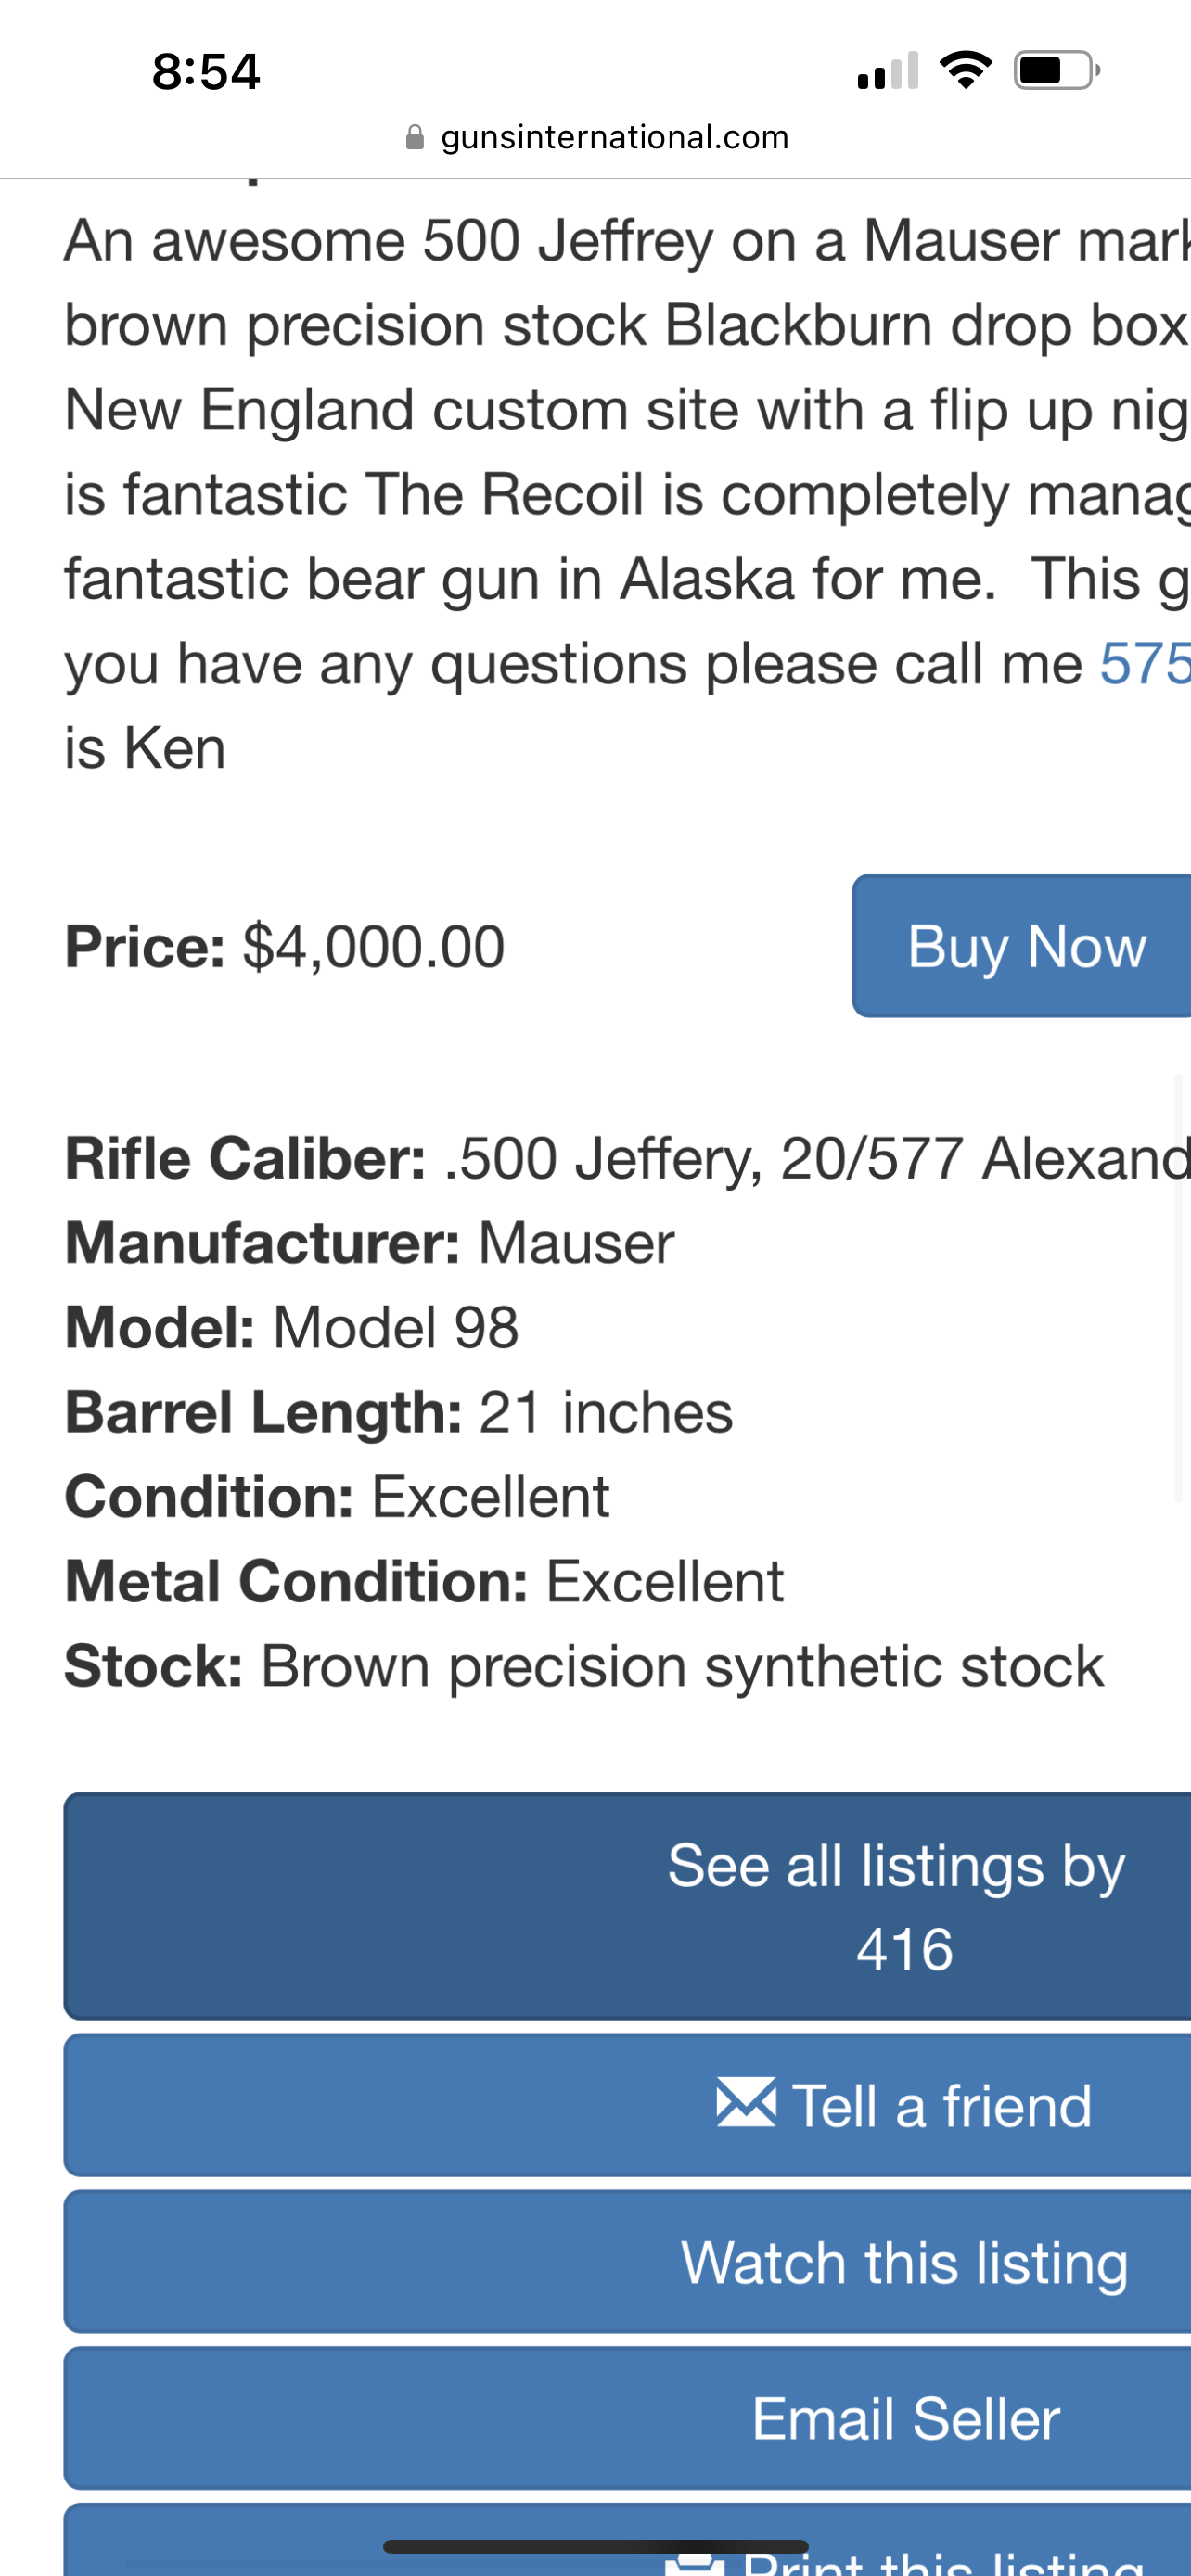Tap the printer icon at the bottom
The width and height of the screenshot is (1191, 2576).
[694, 2564]
